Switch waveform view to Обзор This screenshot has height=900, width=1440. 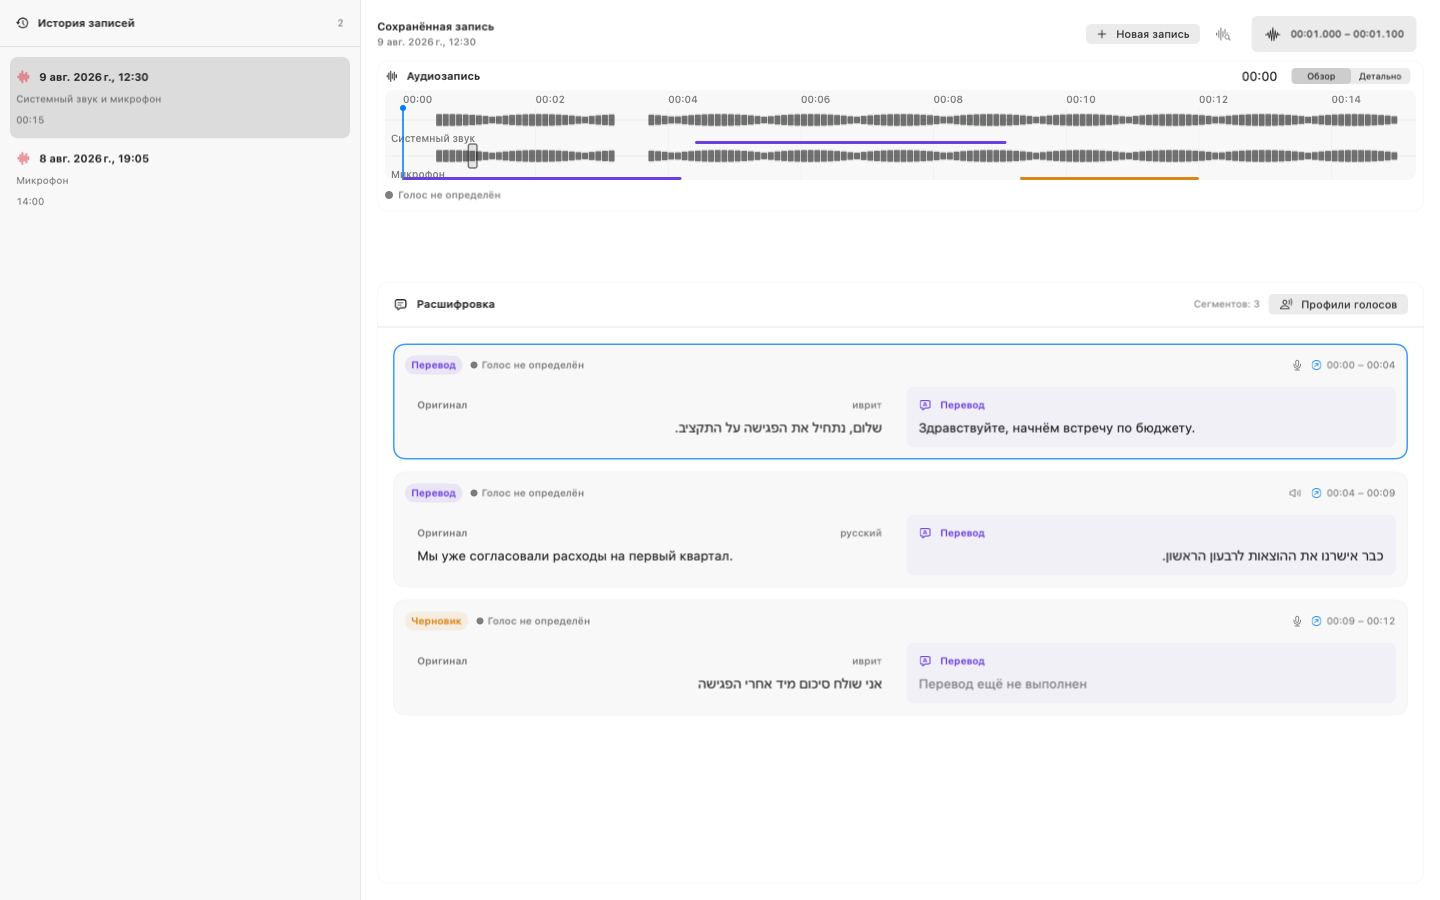coord(1321,76)
